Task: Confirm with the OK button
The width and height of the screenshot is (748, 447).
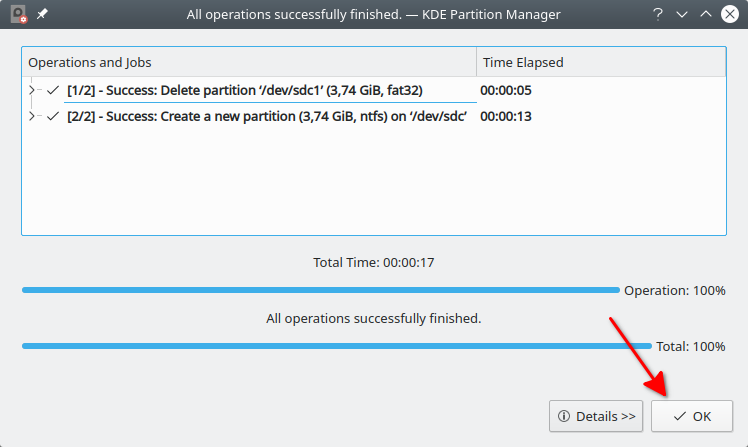Action: click(692, 416)
